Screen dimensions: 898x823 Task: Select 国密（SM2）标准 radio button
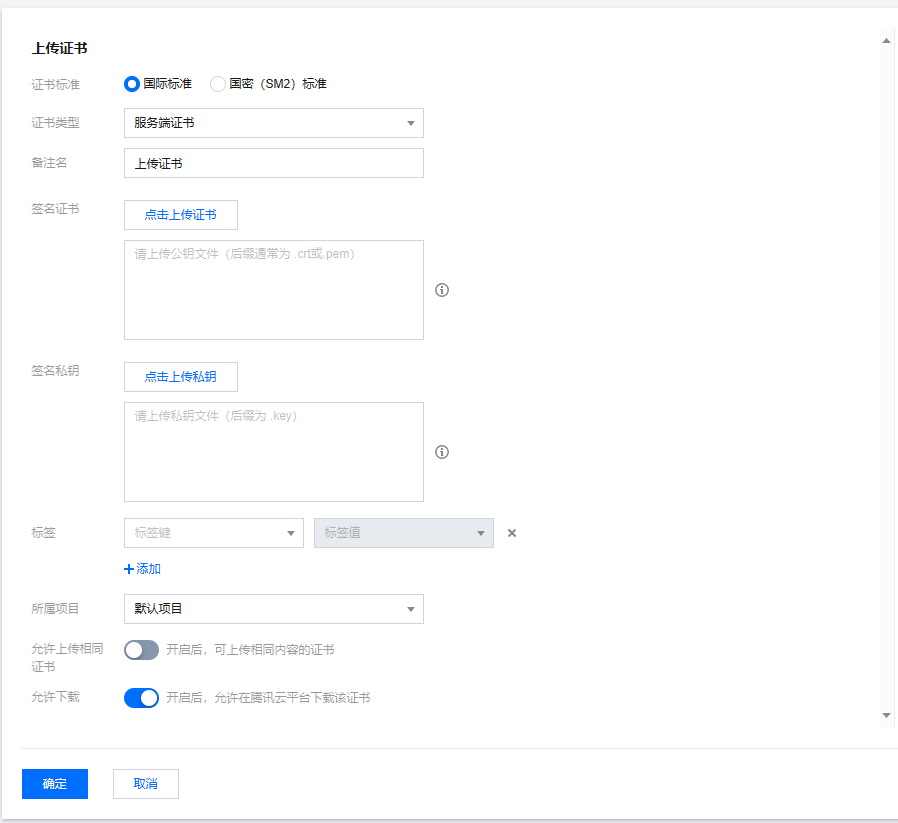click(x=218, y=84)
